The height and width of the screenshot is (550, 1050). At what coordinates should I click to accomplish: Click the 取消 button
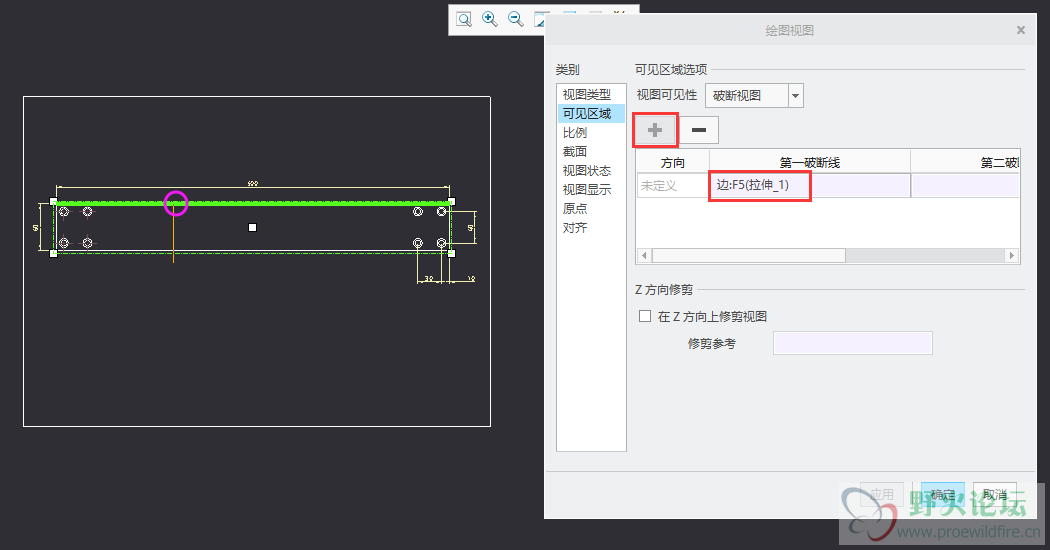pos(994,494)
